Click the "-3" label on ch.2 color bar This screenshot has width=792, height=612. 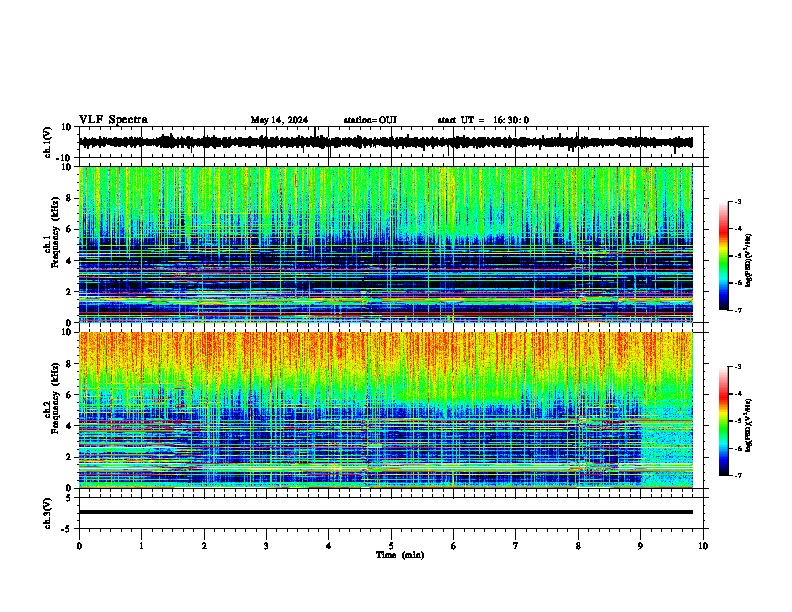(x=737, y=367)
